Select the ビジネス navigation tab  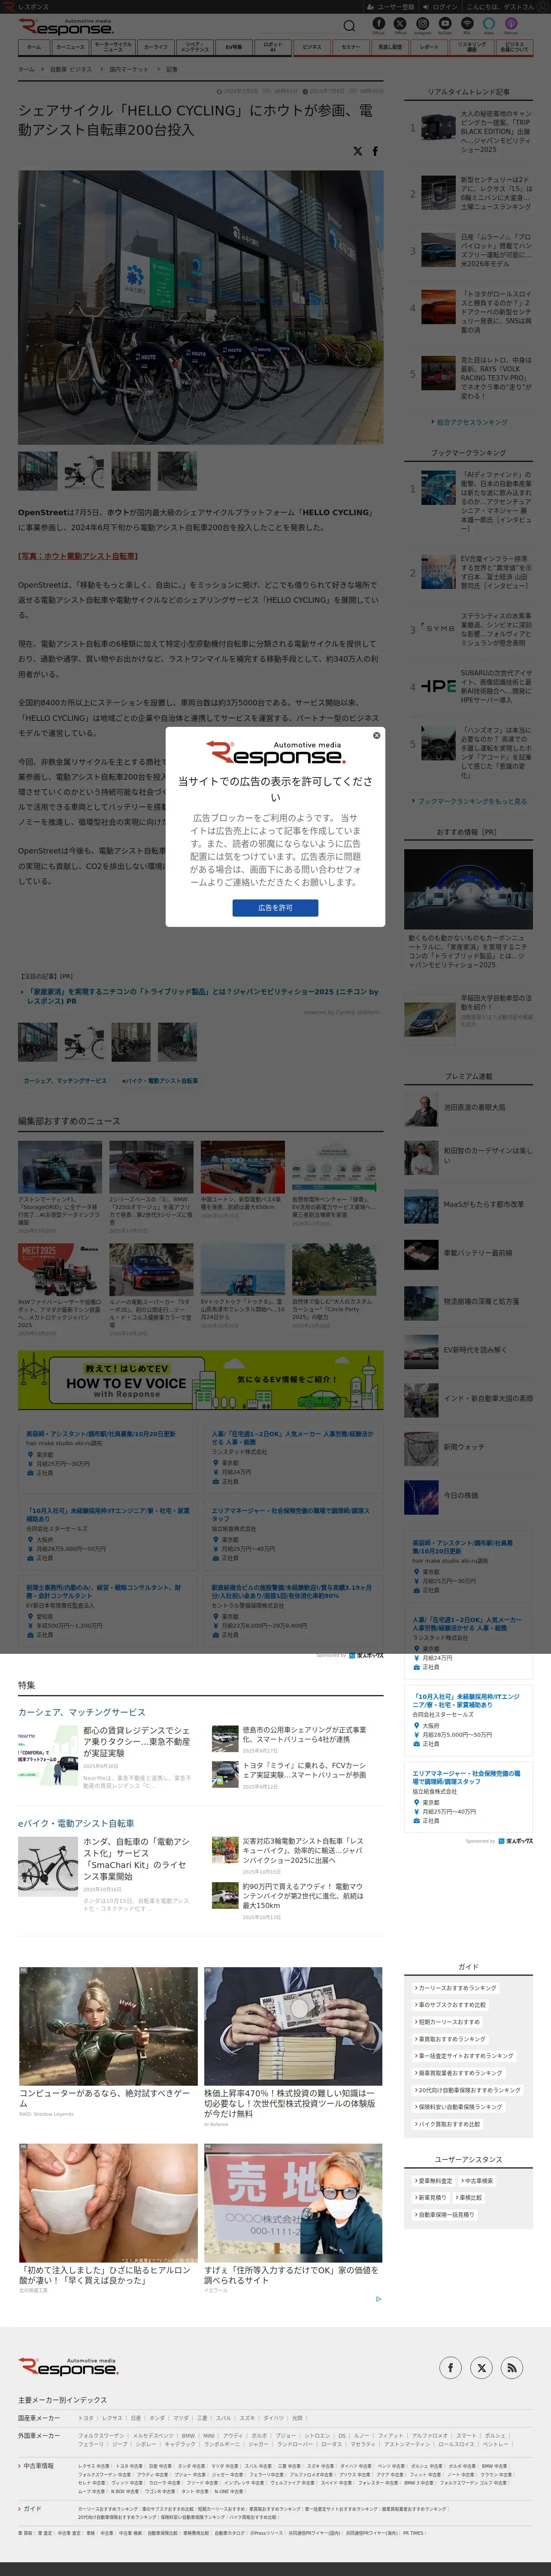[312, 47]
